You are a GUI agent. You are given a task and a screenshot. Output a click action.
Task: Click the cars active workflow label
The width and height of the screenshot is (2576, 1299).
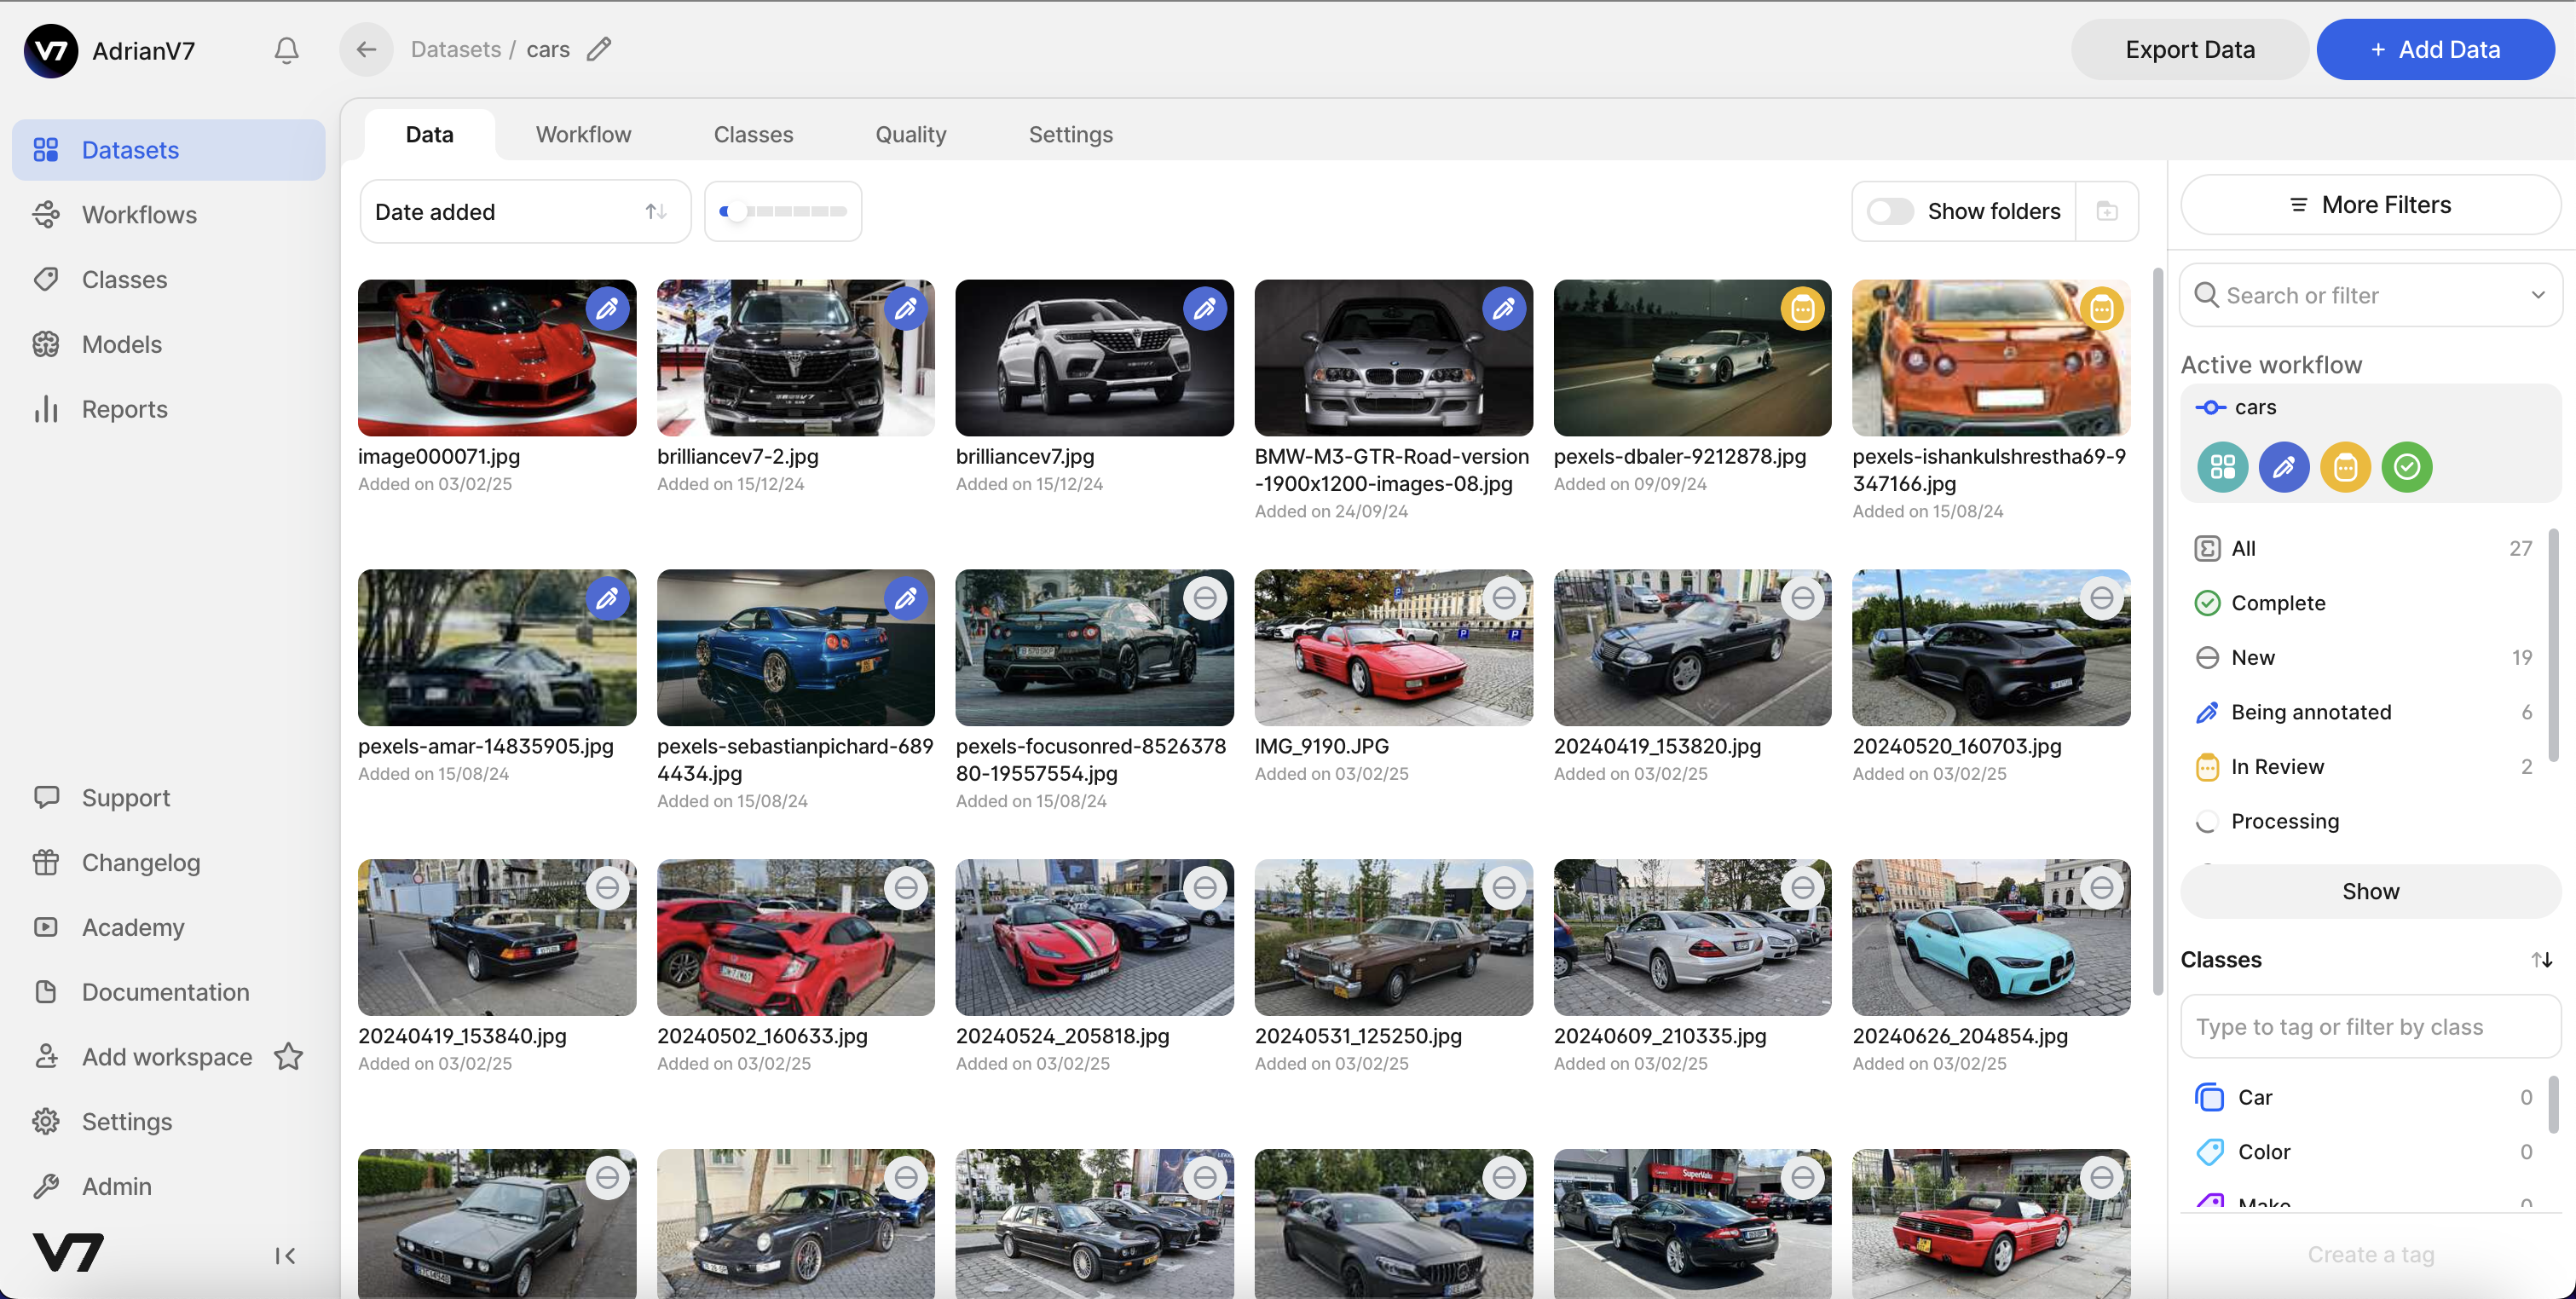click(2255, 407)
